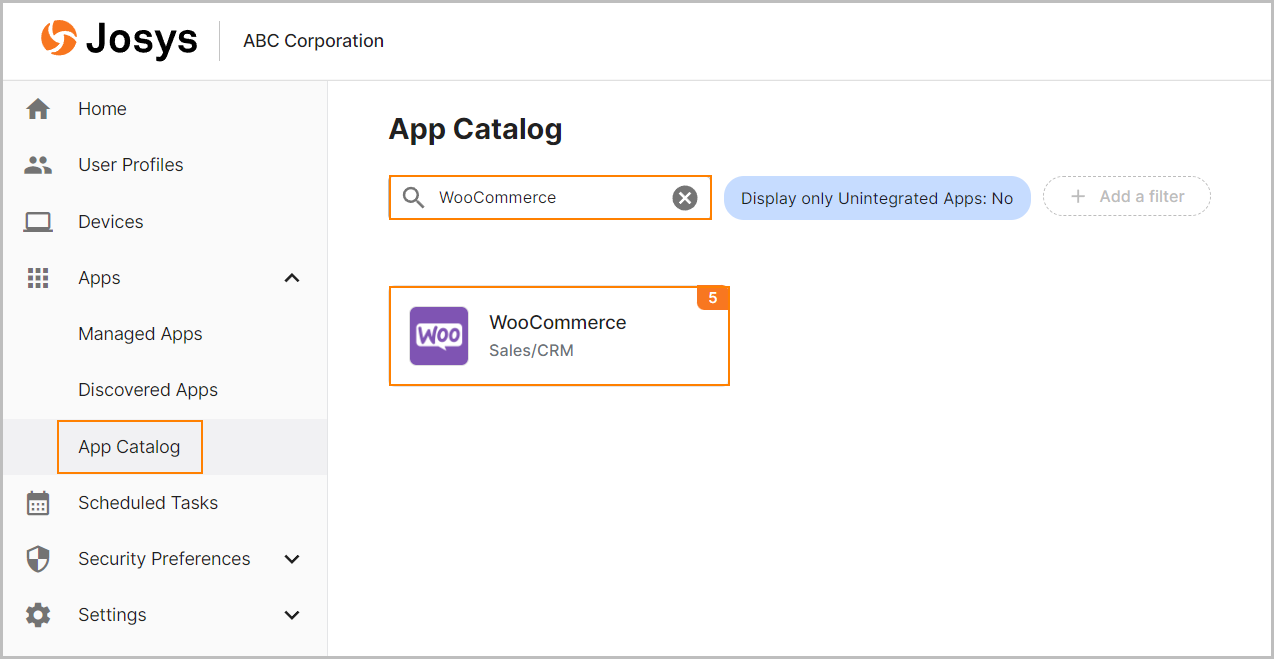The height and width of the screenshot is (659, 1274).
Task: Click the plus icon in Add a filter
Action: point(1078,197)
